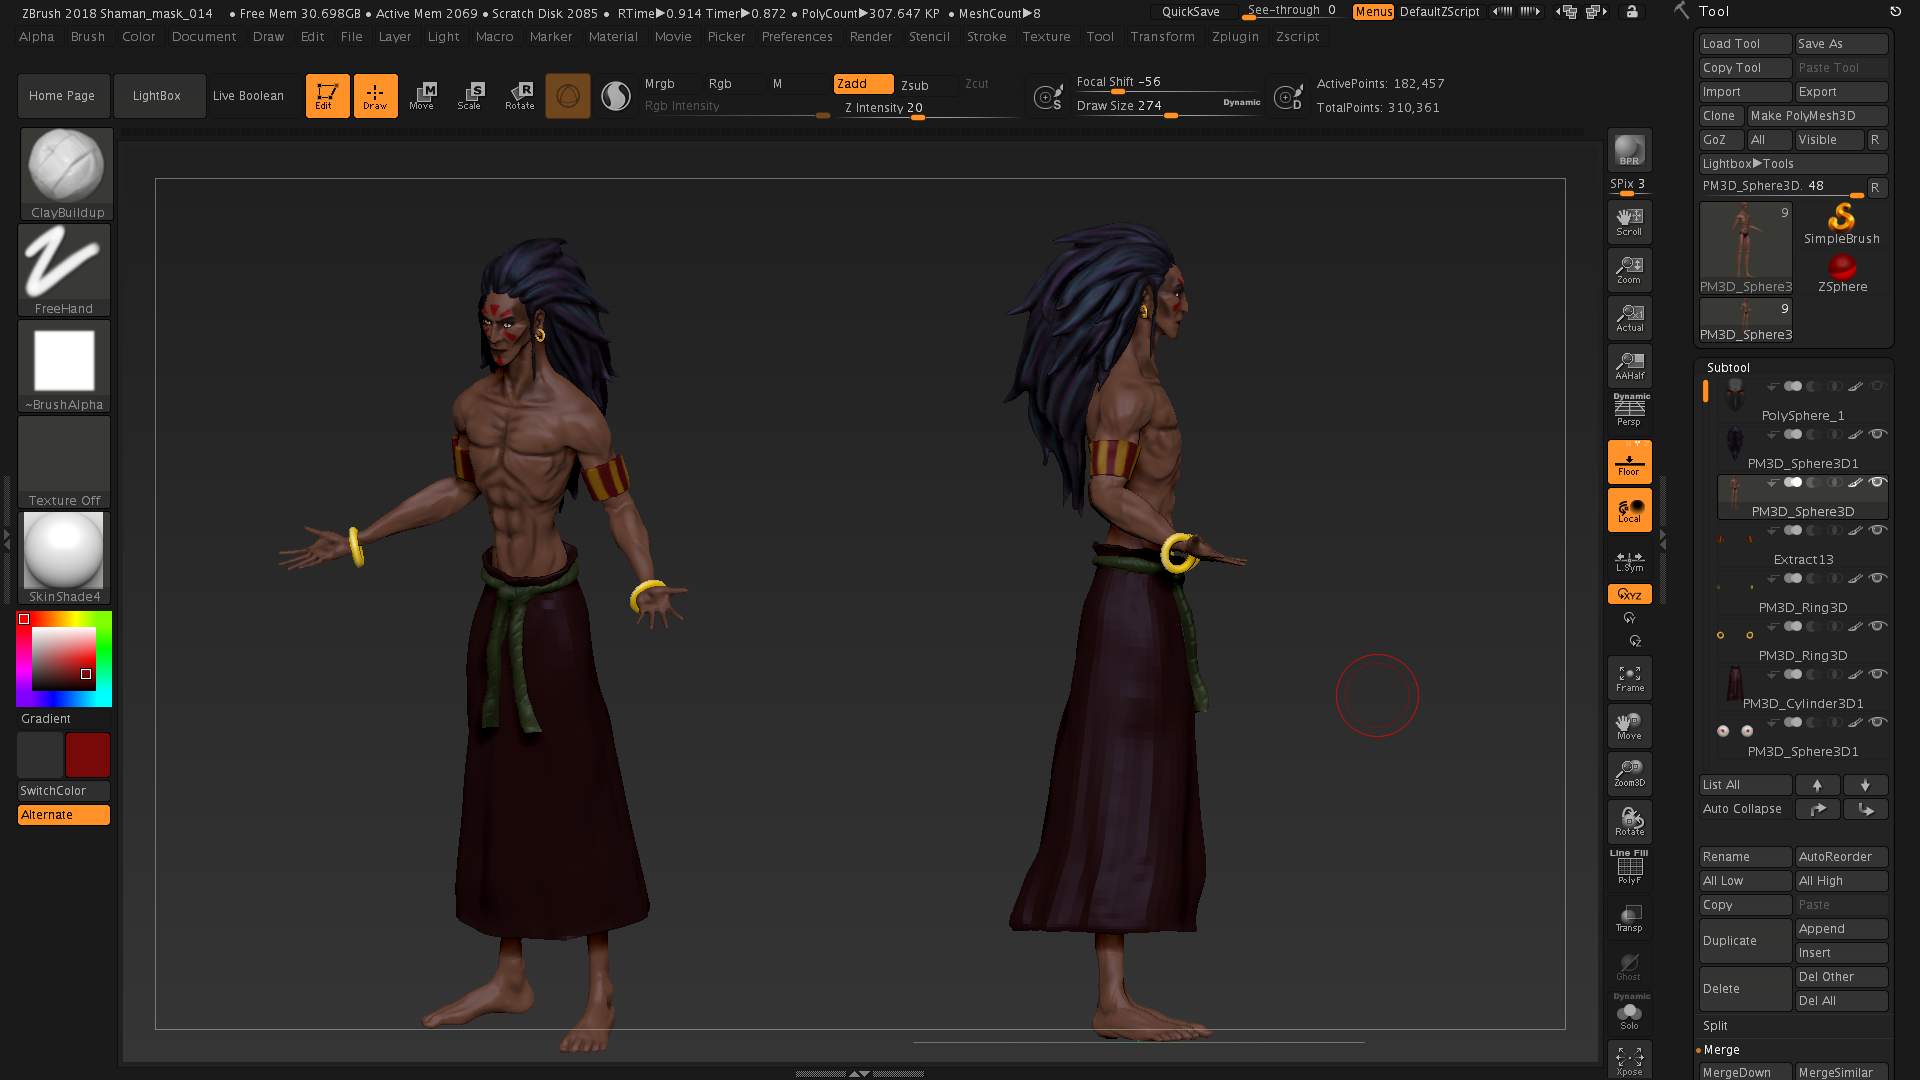Select the Scale transform icon

470,96
